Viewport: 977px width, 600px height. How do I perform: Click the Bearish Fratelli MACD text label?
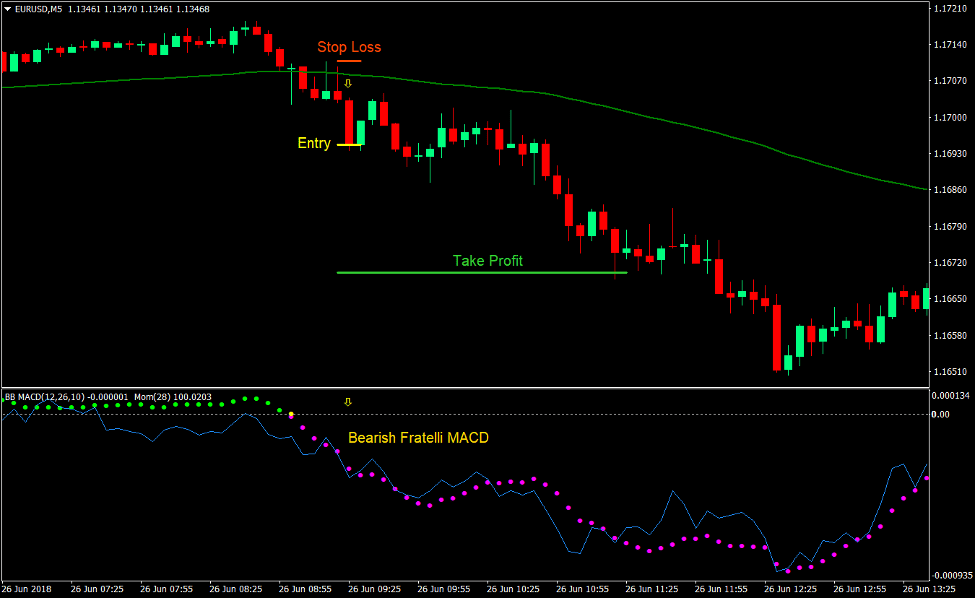418,437
